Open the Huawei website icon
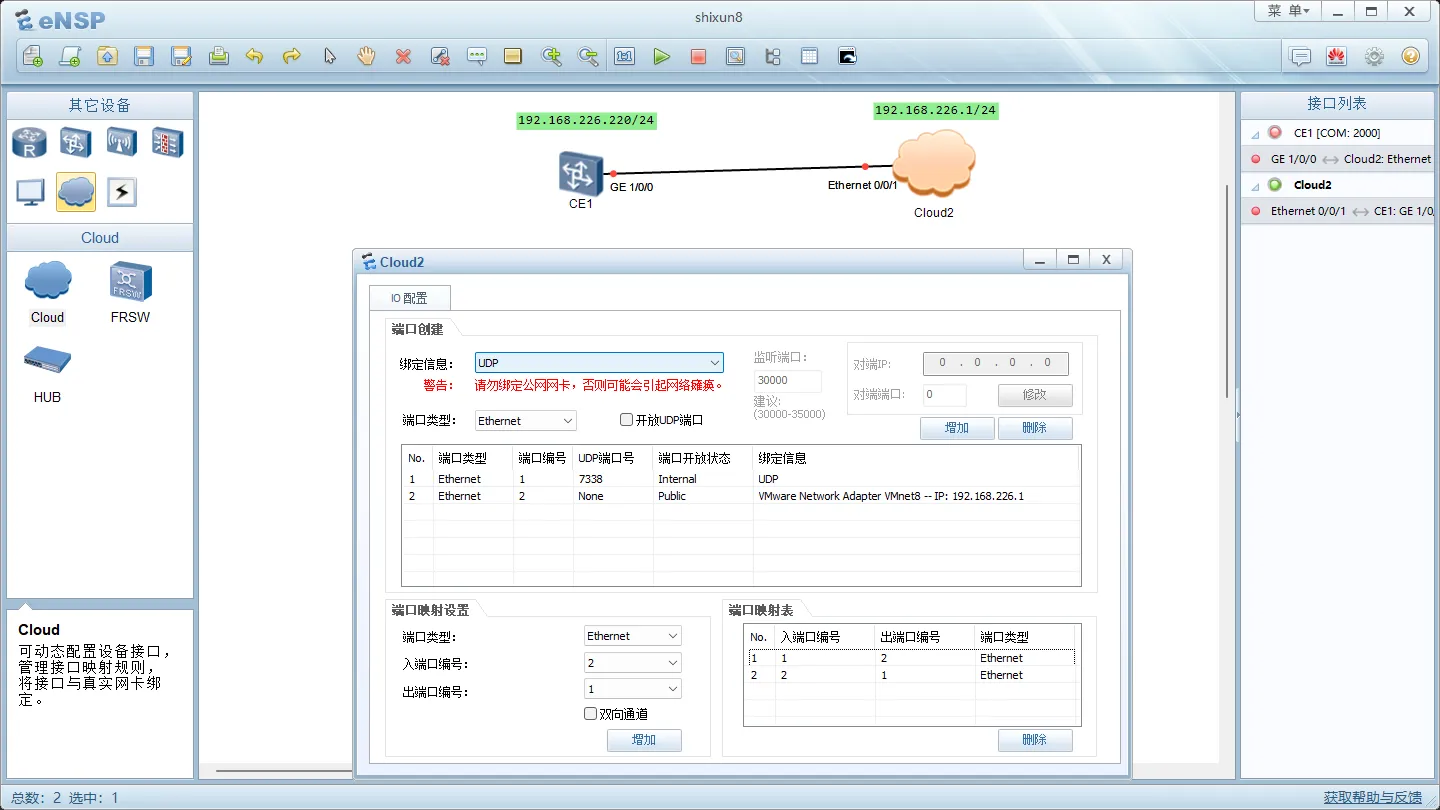 (1337, 56)
